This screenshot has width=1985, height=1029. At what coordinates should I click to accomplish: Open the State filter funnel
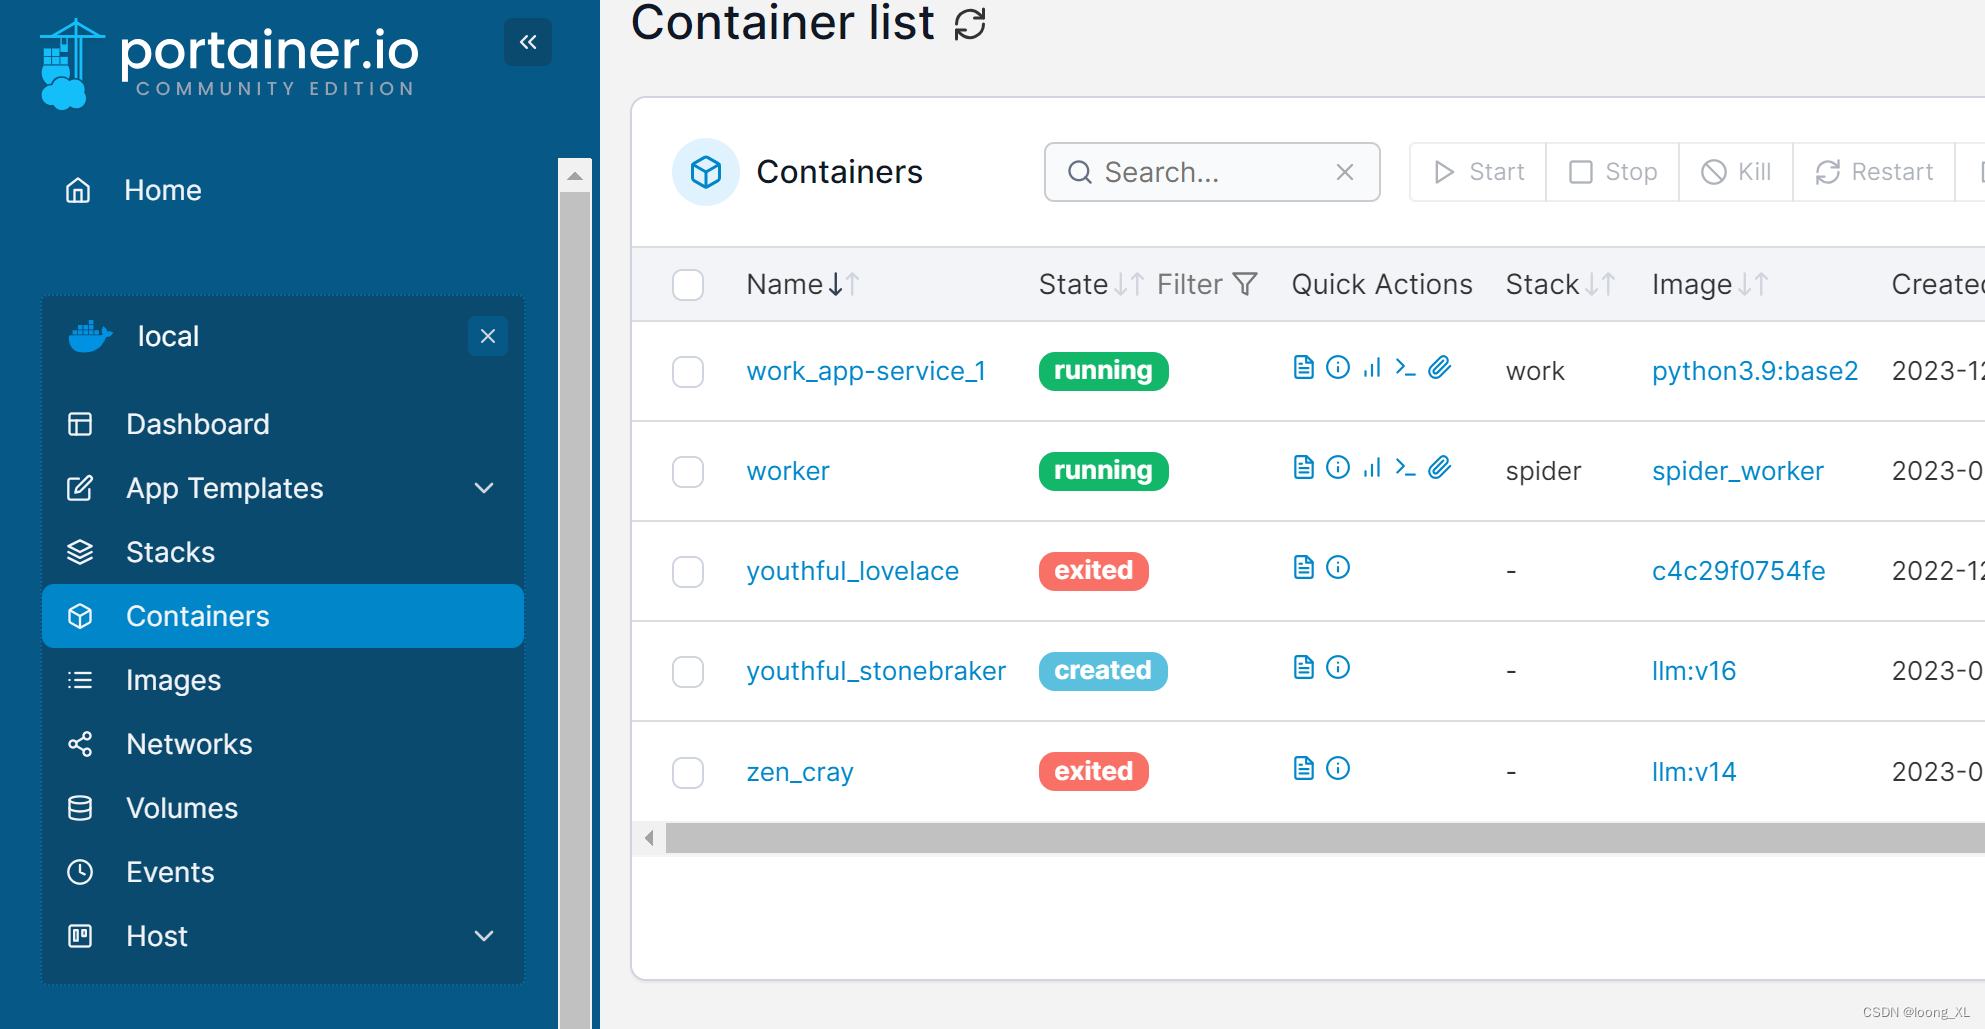pyautogui.click(x=1245, y=285)
